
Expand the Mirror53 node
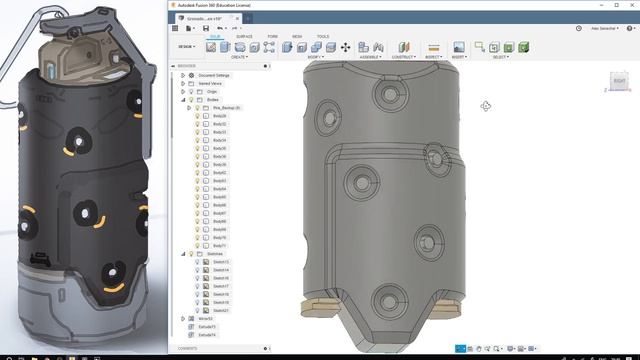183,318
